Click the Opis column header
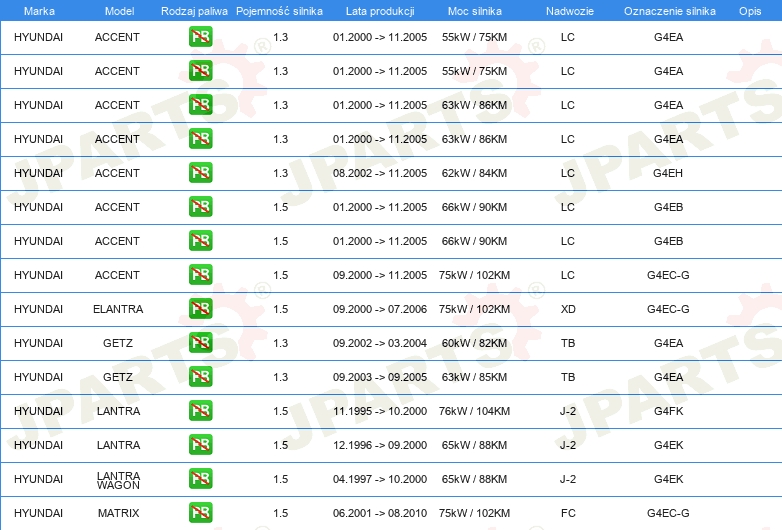The image size is (782, 530). (x=750, y=11)
